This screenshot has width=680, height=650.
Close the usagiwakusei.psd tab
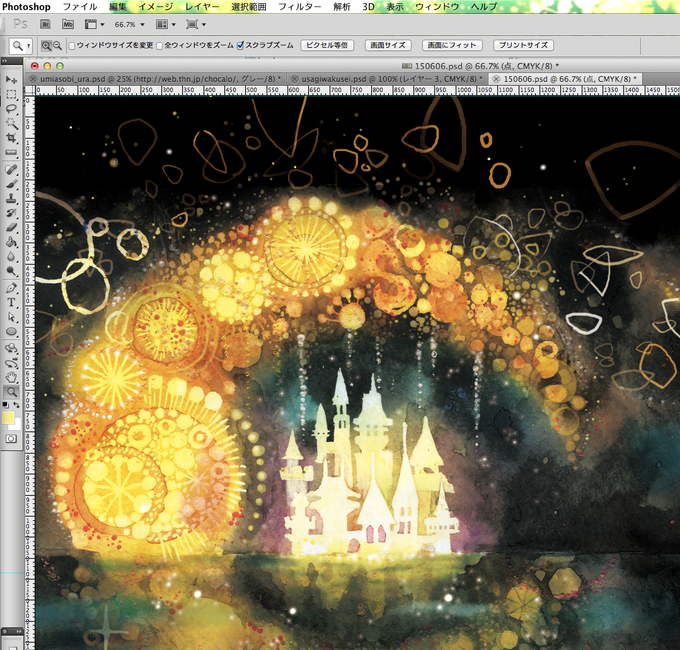(x=294, y=79)
